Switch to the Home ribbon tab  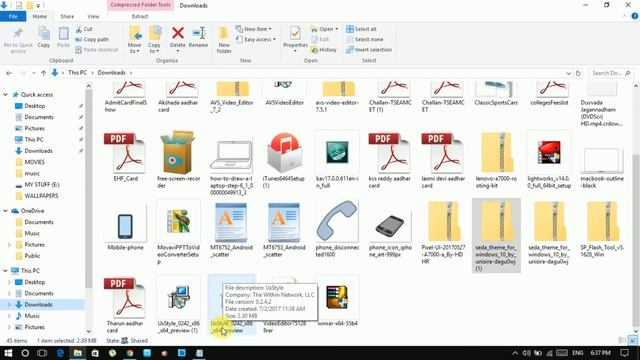40,16
